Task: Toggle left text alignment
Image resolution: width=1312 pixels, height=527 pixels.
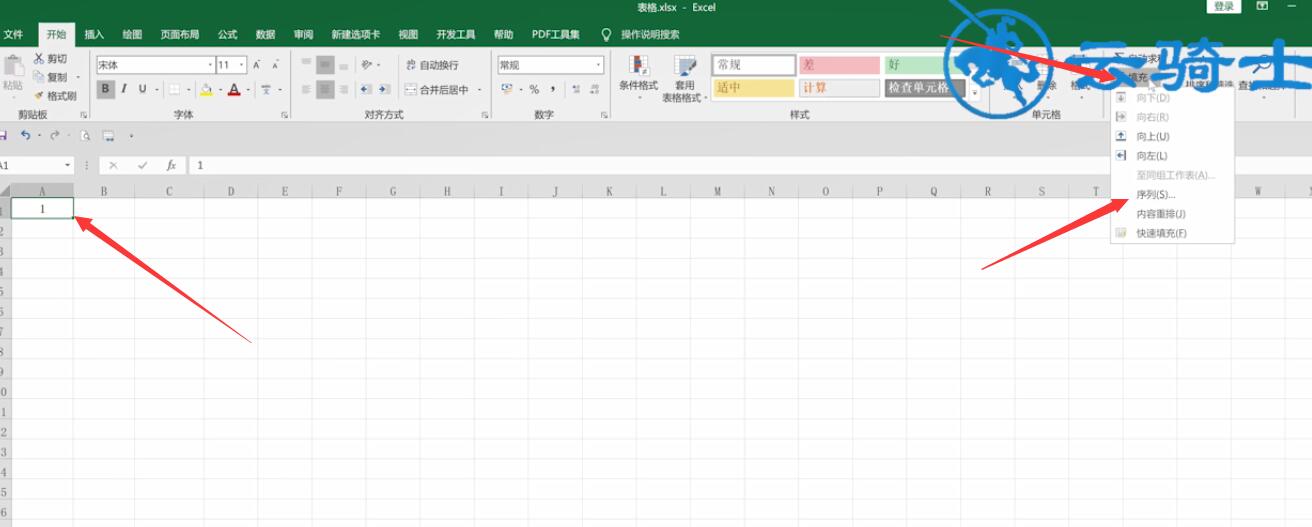Action: pos(305,89)
